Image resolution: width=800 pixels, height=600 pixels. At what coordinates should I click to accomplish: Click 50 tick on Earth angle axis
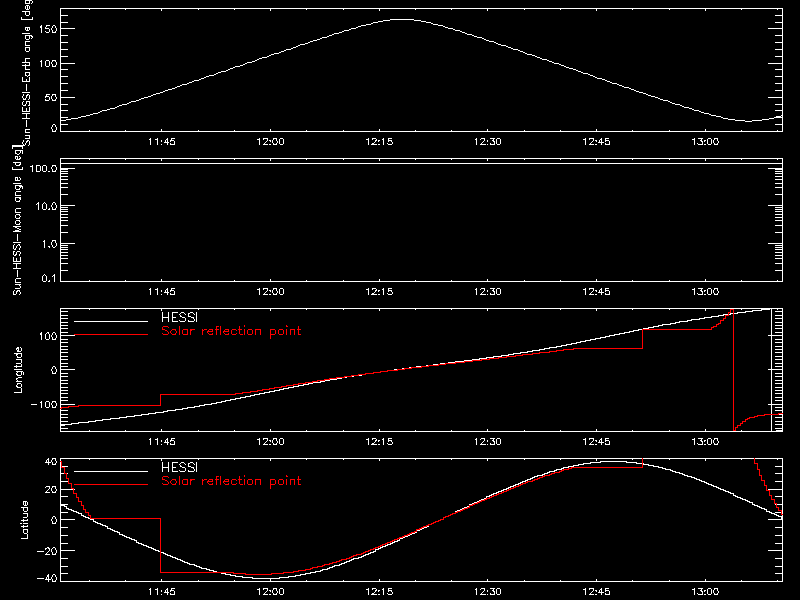point(51,97)
